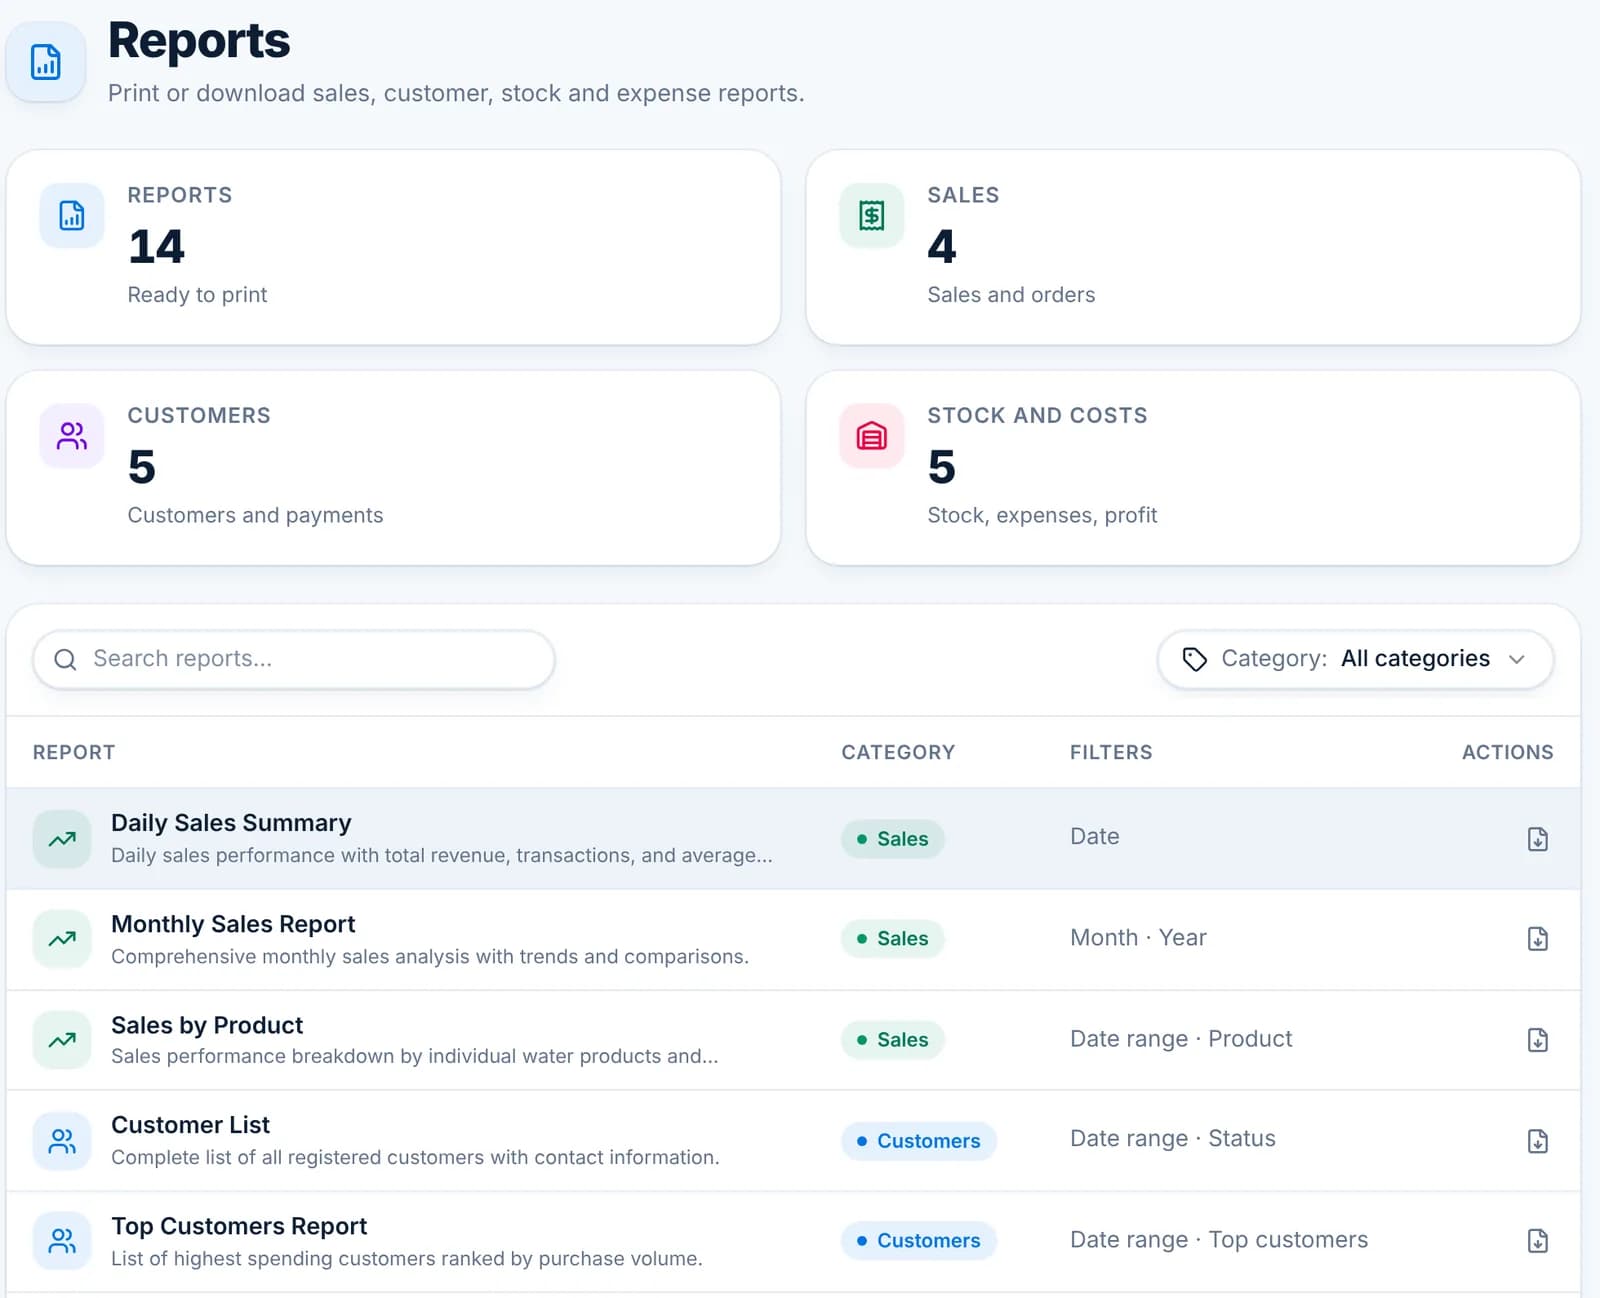Click the Date range · Status filter text
This screenshot has width=1600, height=1298.
point(1173,1139)
